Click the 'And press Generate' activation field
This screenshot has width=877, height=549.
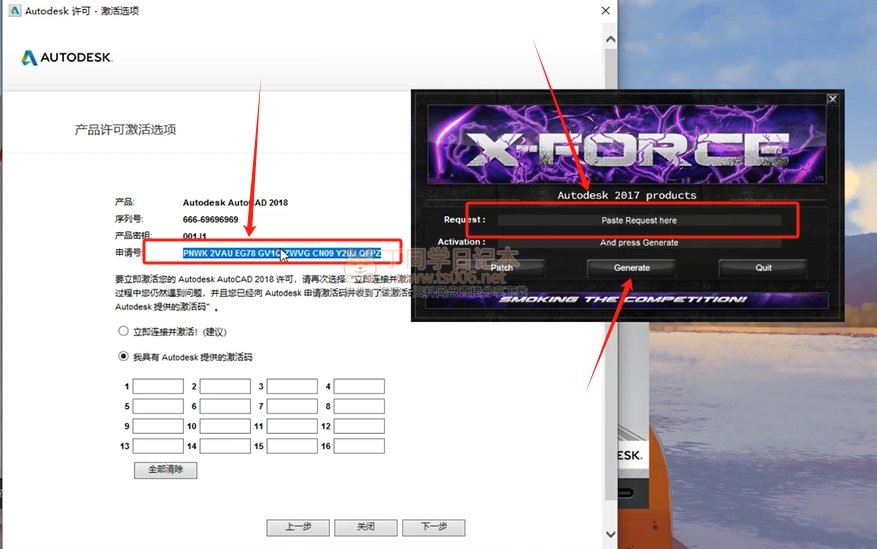click(639, 243)
